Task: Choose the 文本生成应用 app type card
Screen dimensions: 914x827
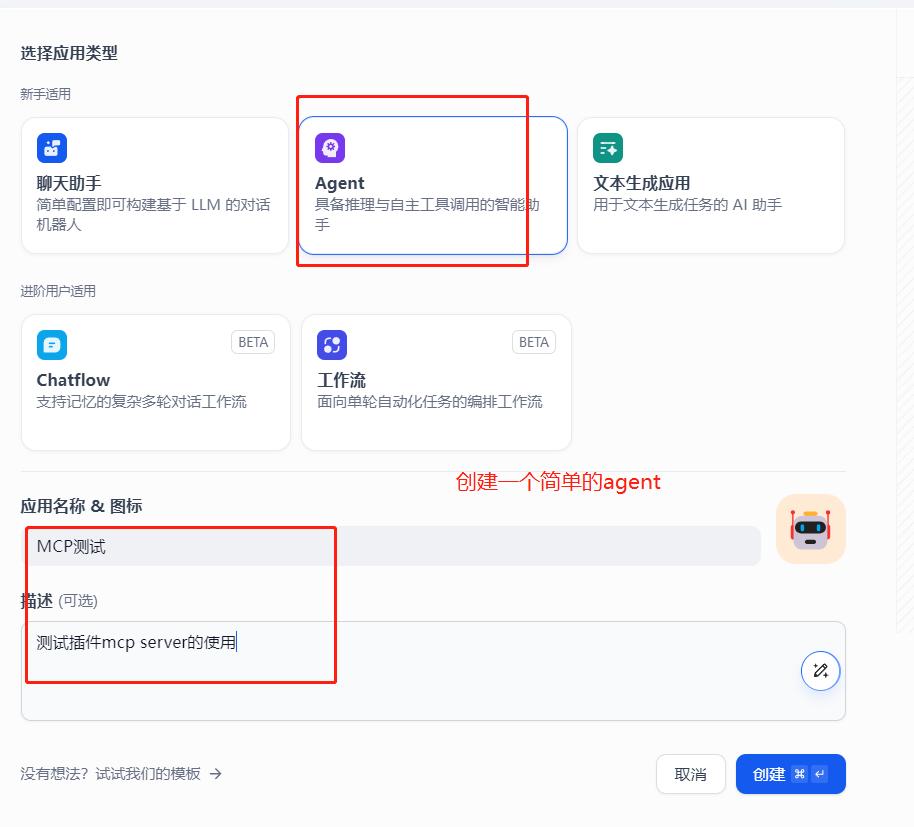Action: click(710, 186)
